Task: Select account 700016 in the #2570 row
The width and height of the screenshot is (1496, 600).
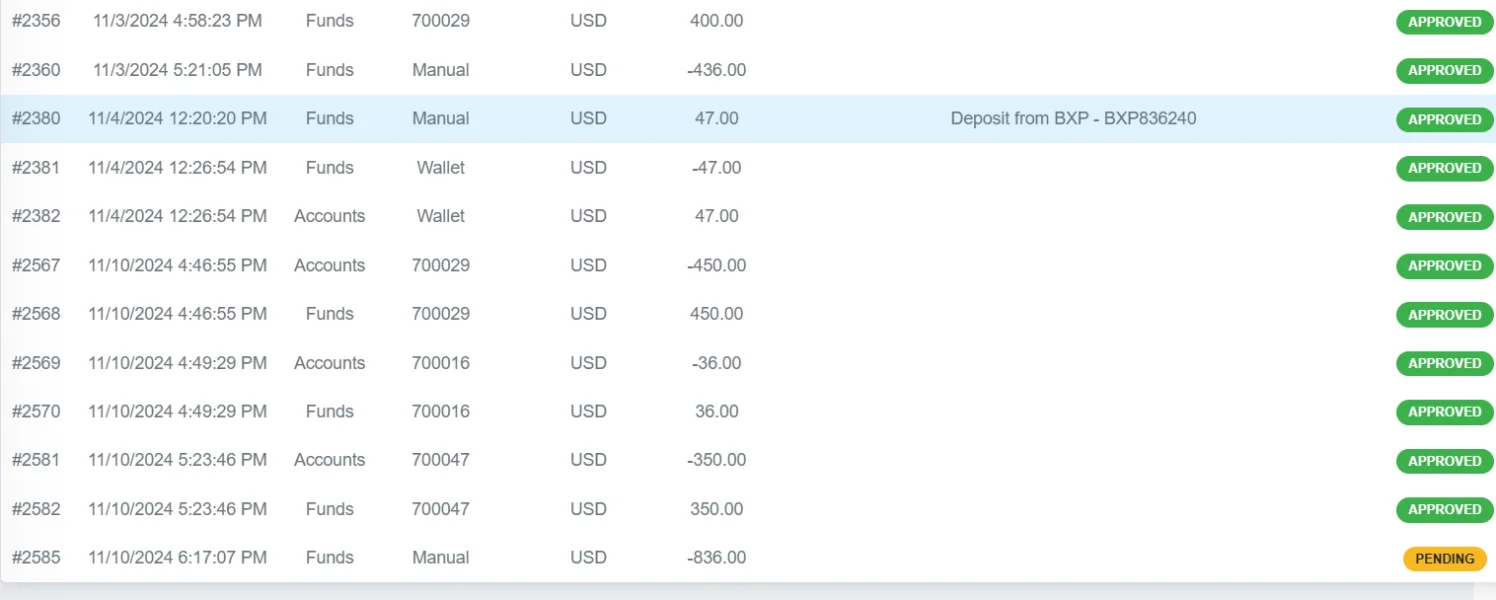Action: click(440, 412)
